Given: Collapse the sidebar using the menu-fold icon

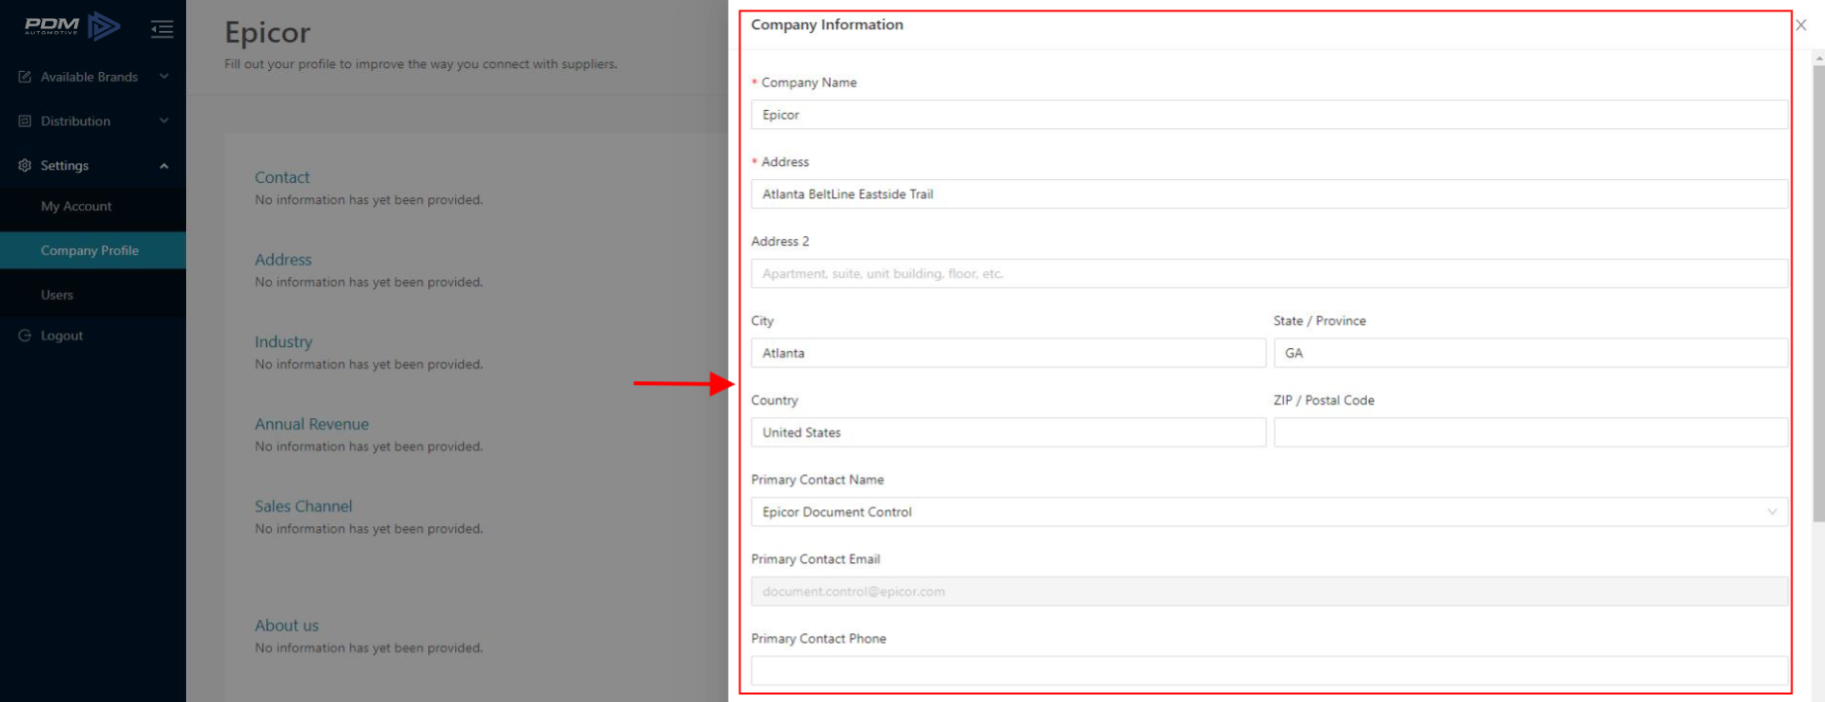Looking at the screenshot, I should [x=162, y=29].
